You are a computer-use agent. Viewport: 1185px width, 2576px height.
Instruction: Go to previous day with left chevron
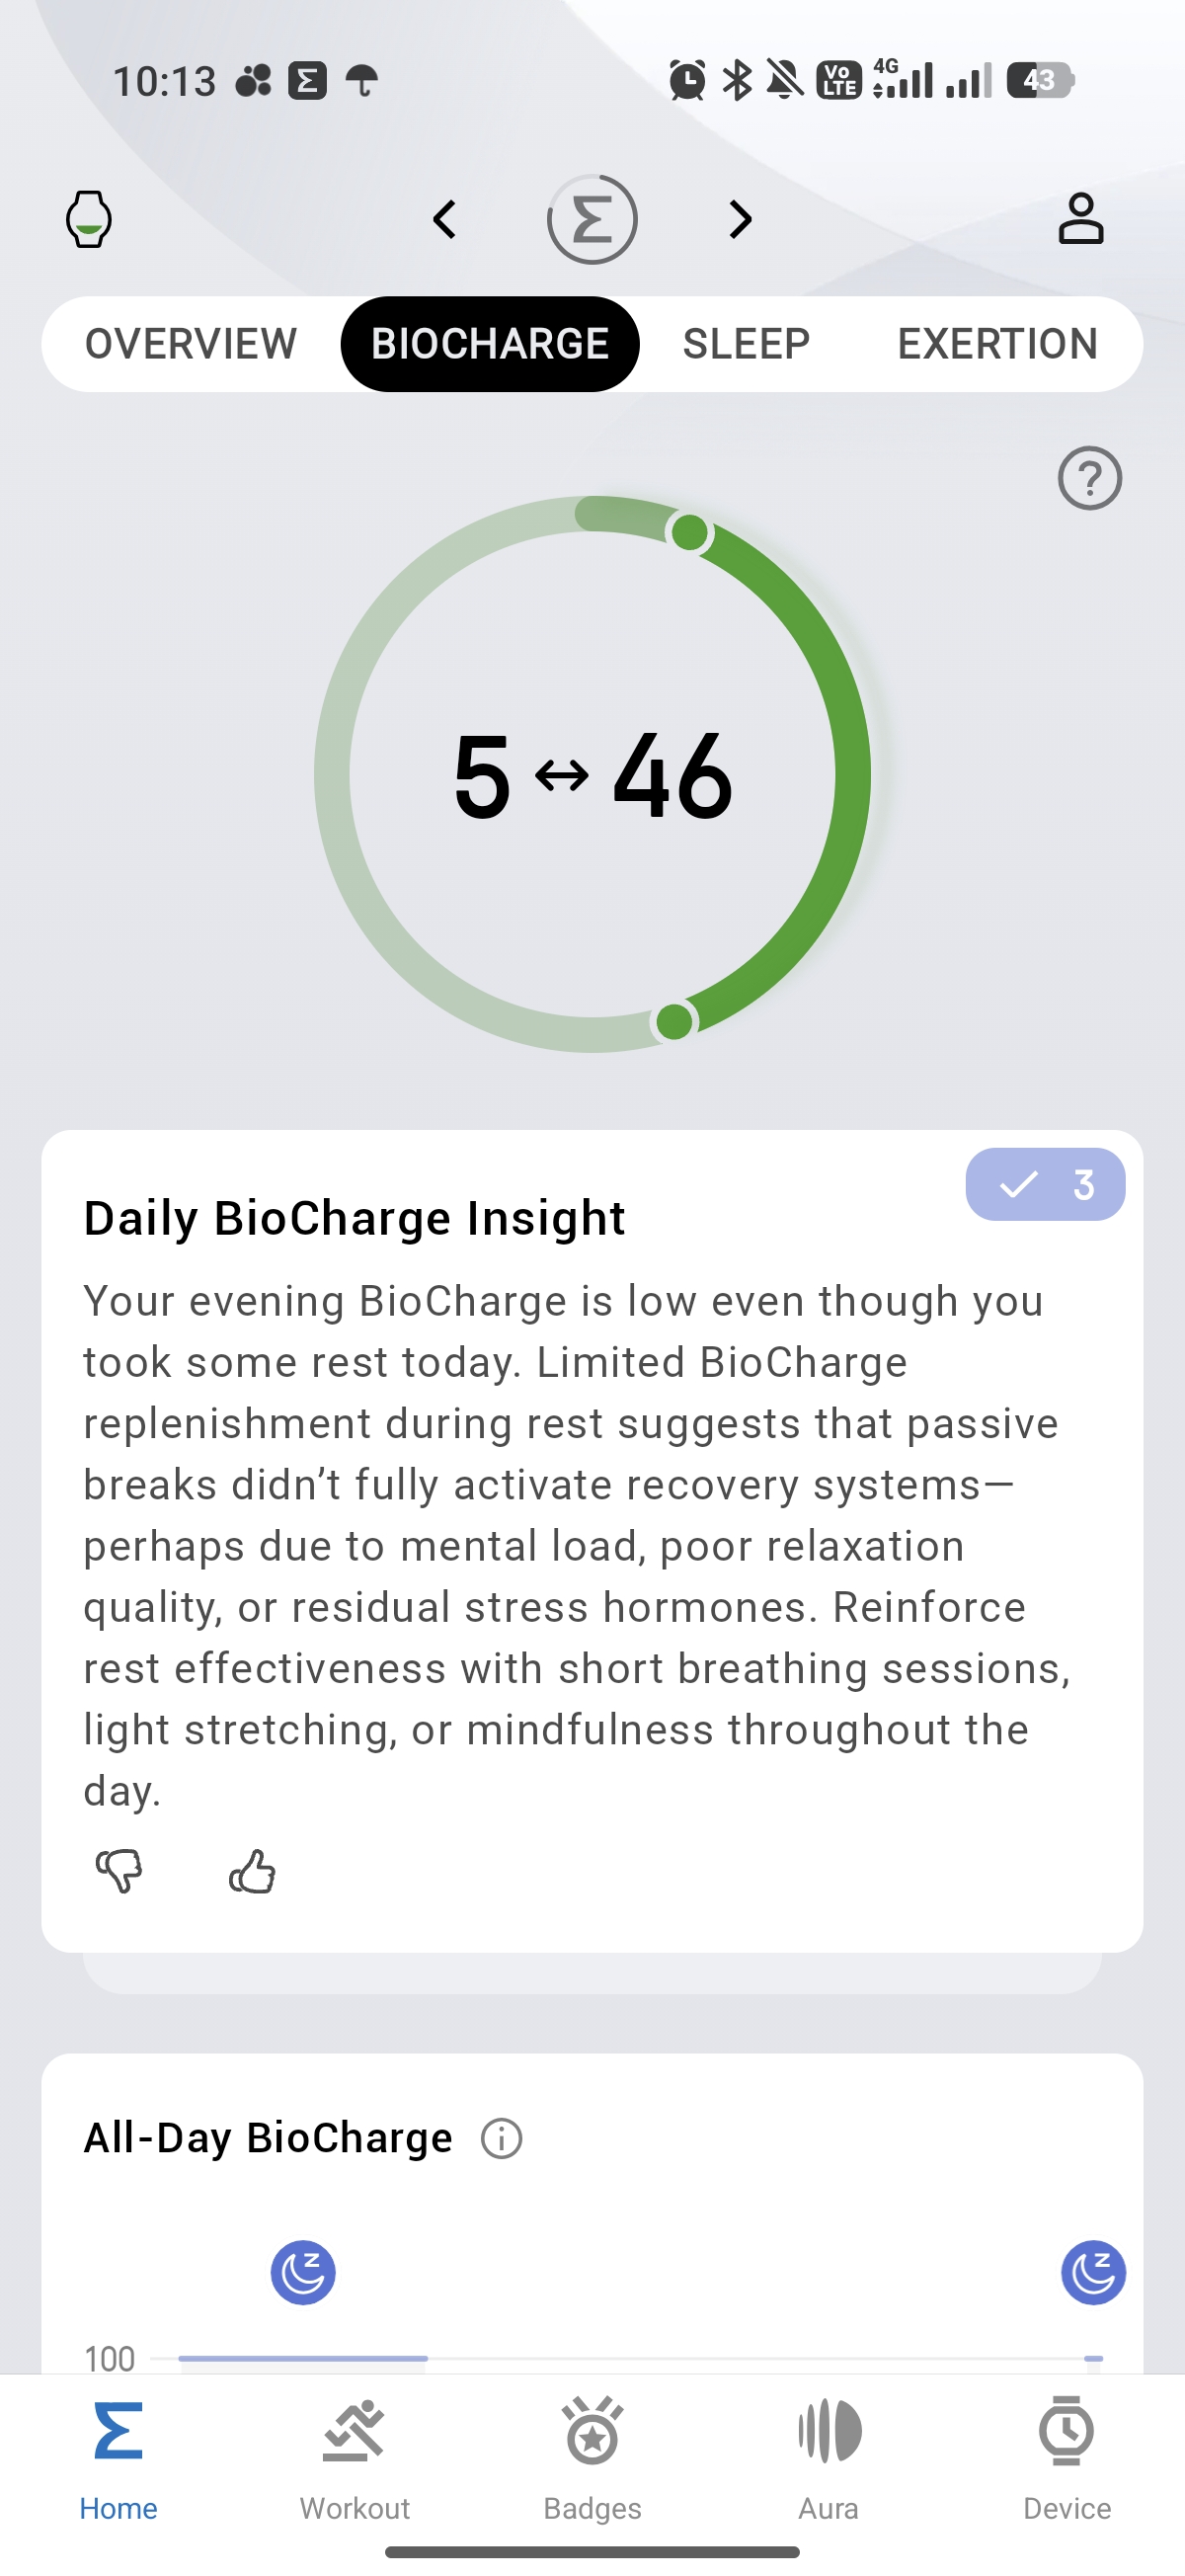(x=445, y=219)
